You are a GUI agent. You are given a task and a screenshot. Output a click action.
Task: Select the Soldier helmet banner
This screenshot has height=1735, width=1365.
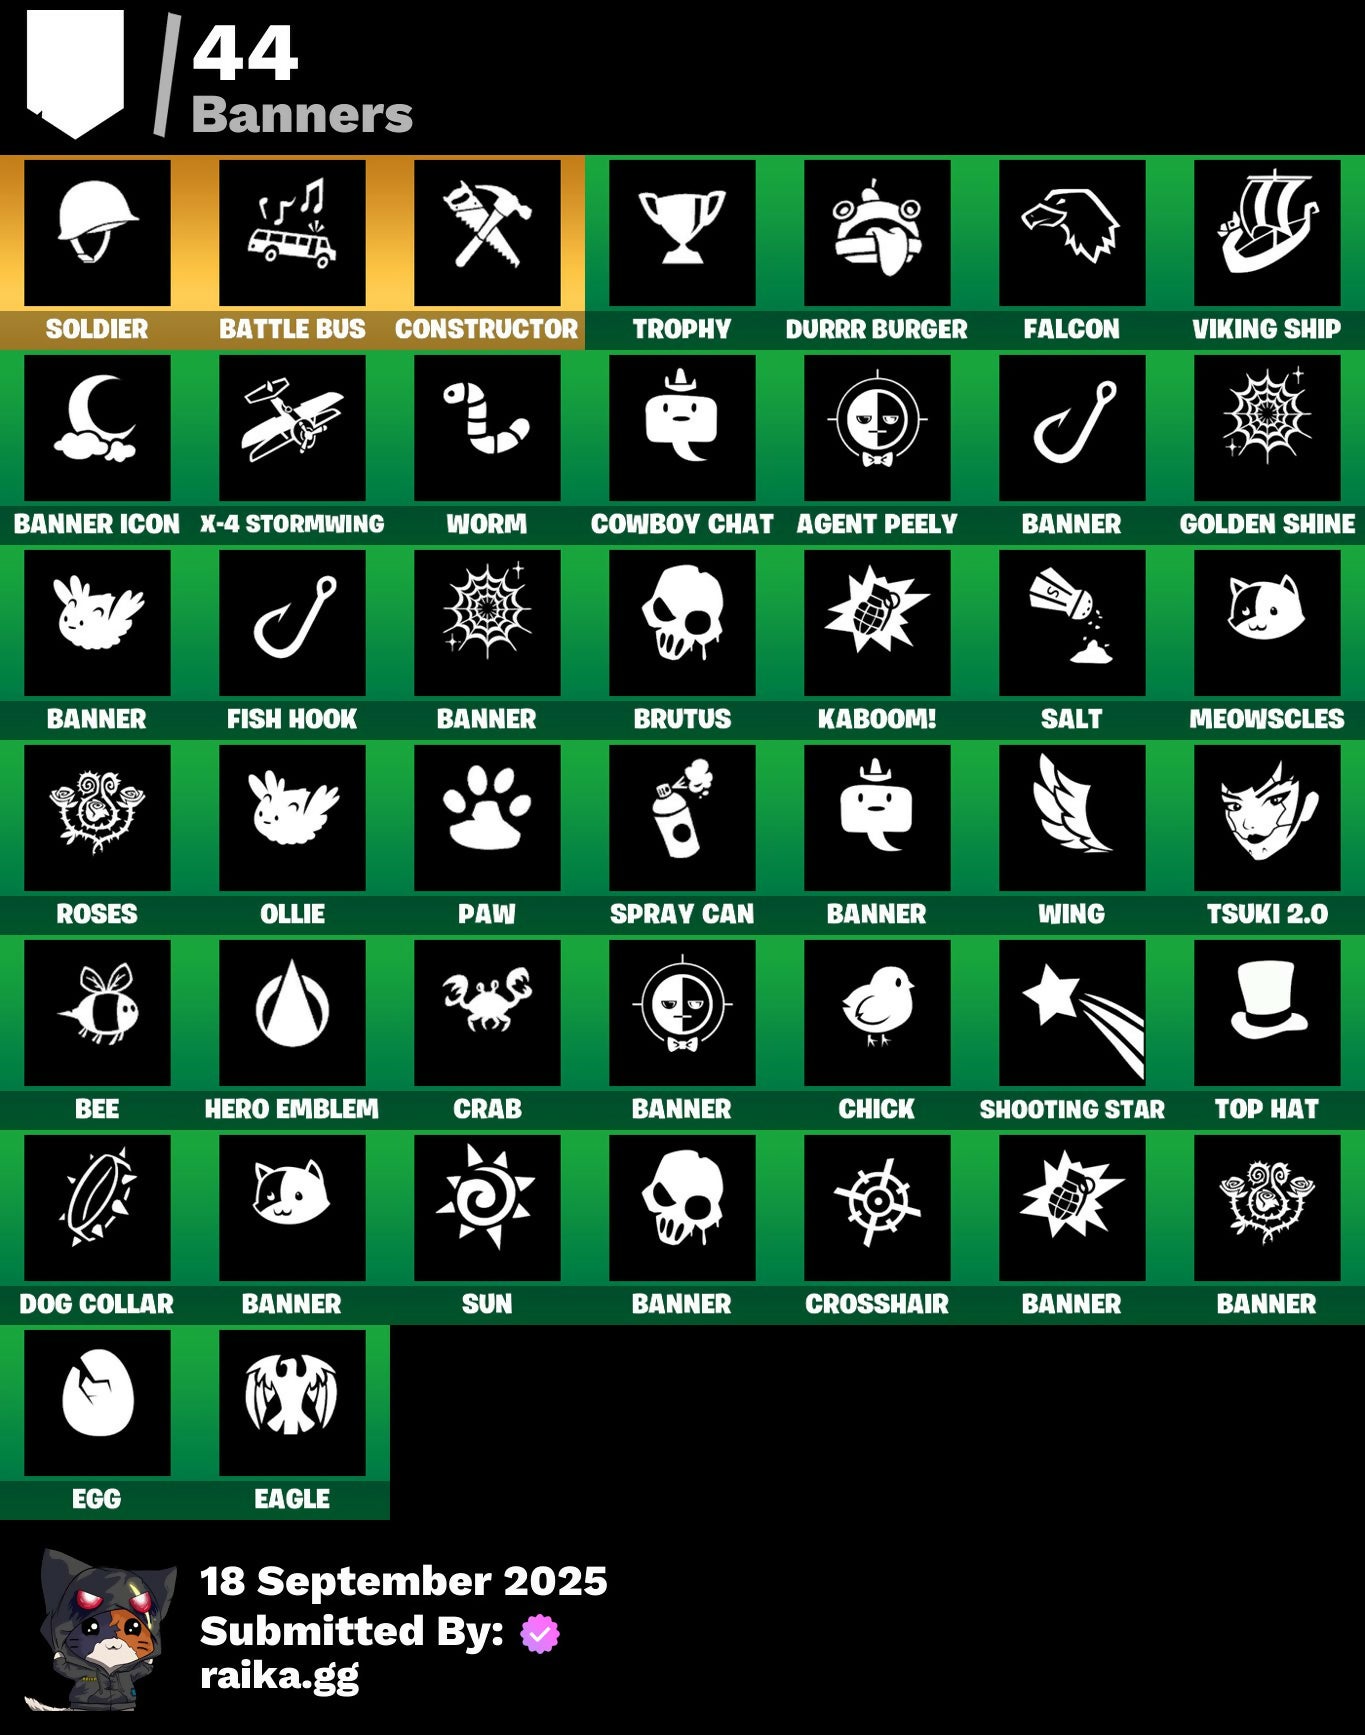(x=97, y=233)
